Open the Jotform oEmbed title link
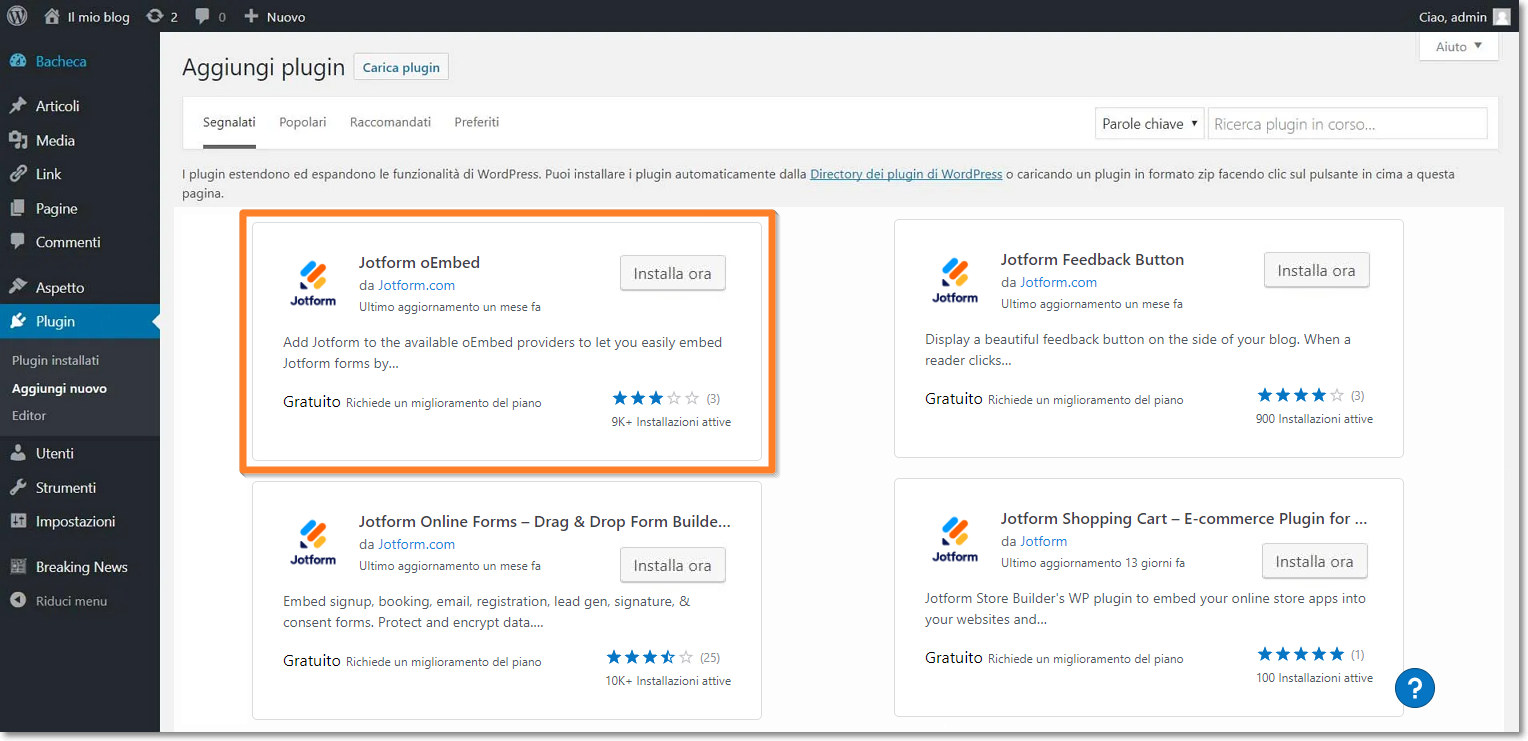 click(419, 263)
